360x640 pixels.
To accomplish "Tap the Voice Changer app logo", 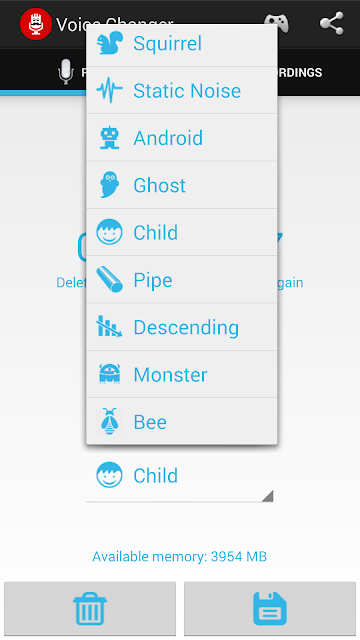I will (x=36, y=24).
